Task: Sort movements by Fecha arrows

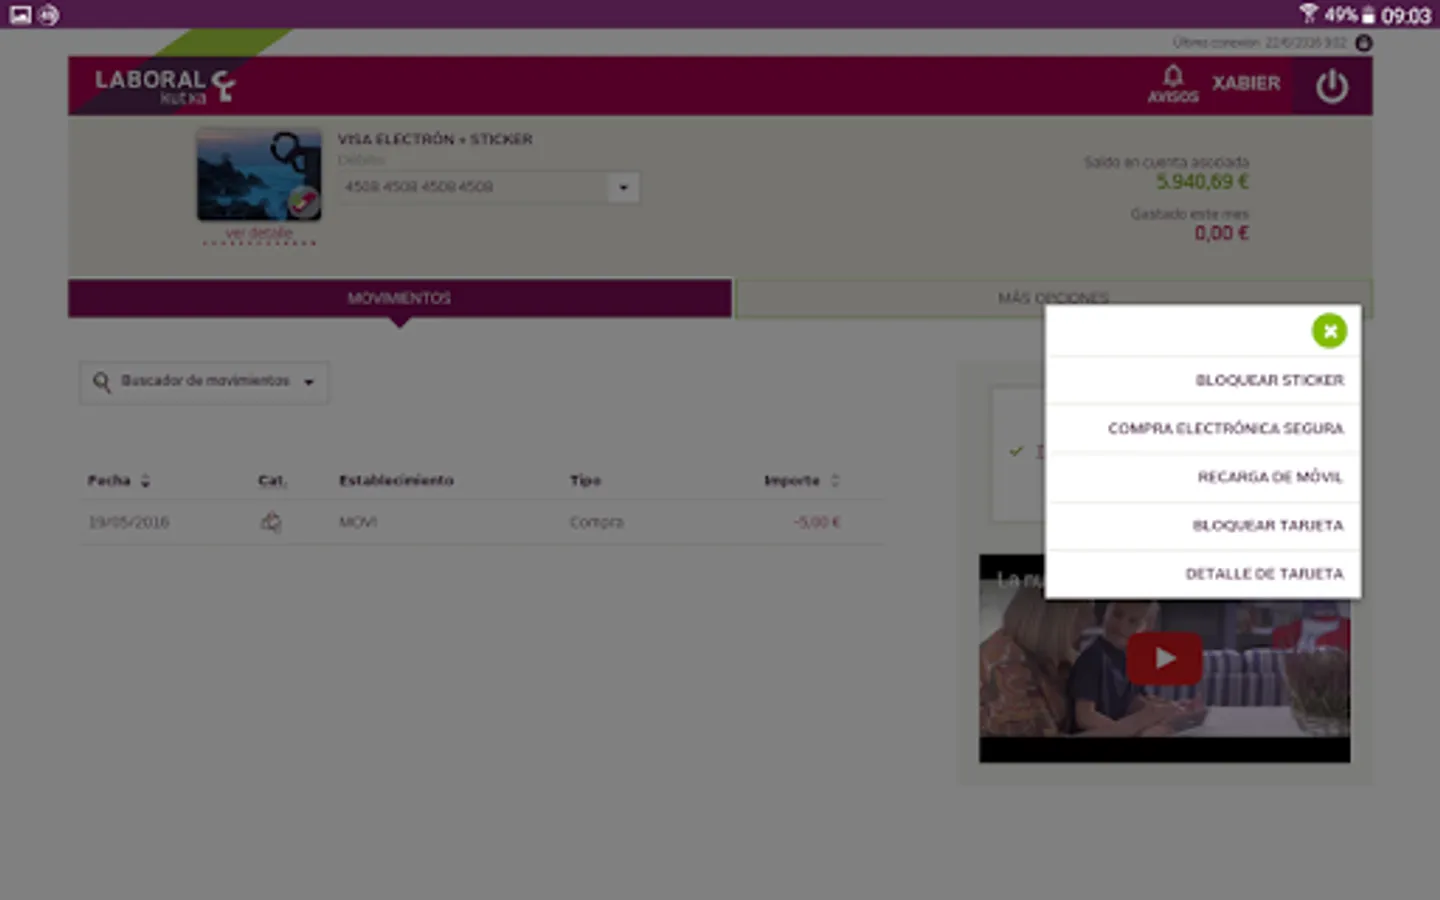Action: click(146, 481)
